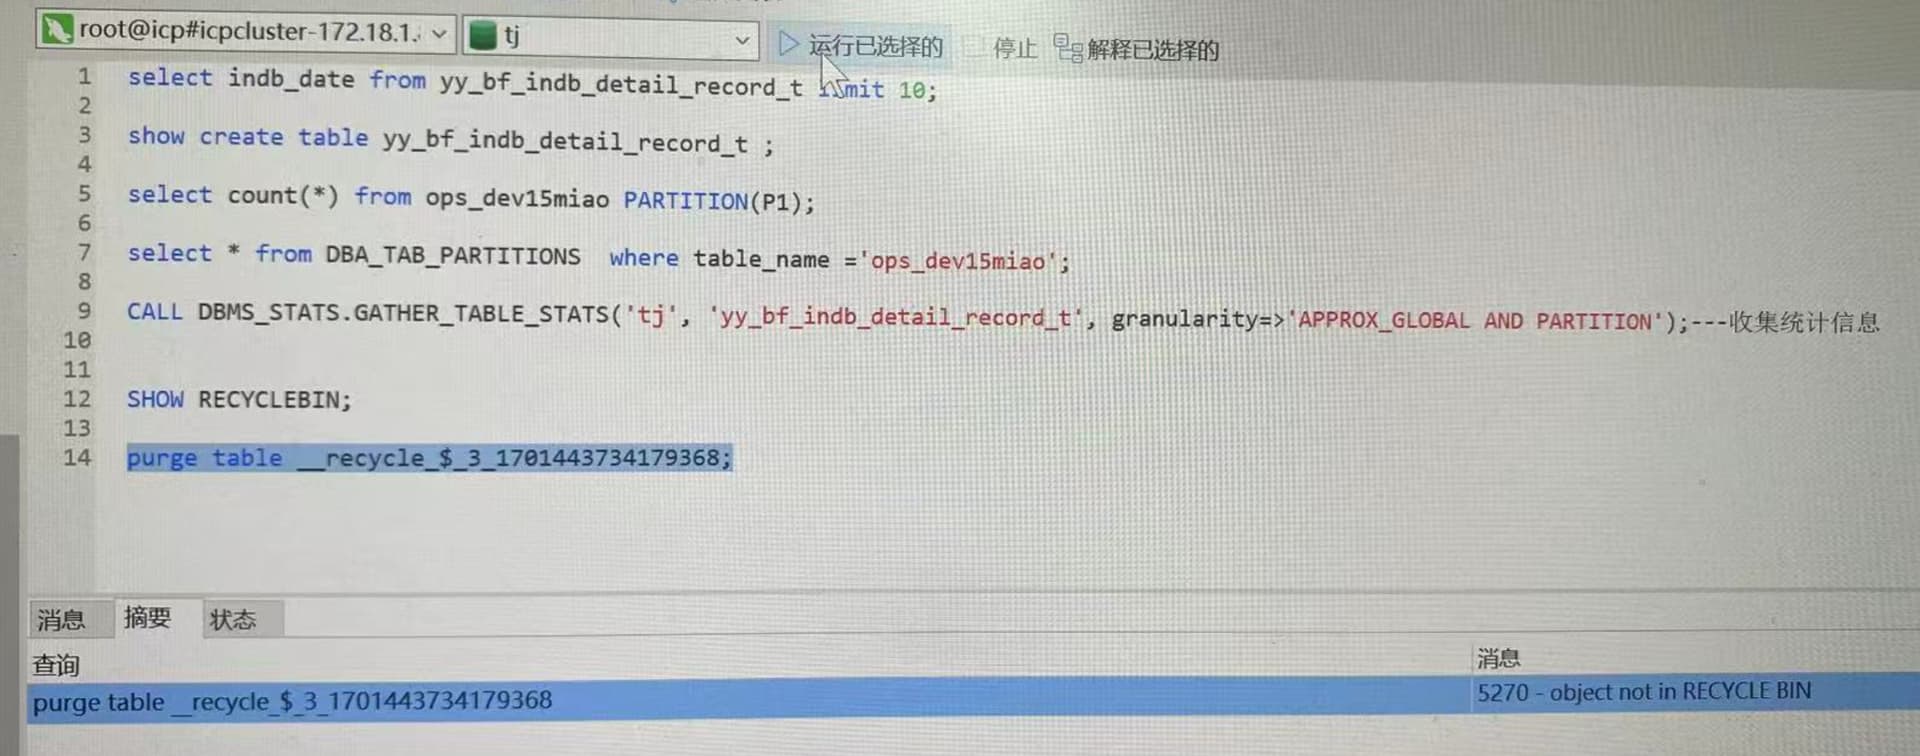1920x756 pixels.
Task: Open the tj database dropdown arrow
Action: click(742, 40)
